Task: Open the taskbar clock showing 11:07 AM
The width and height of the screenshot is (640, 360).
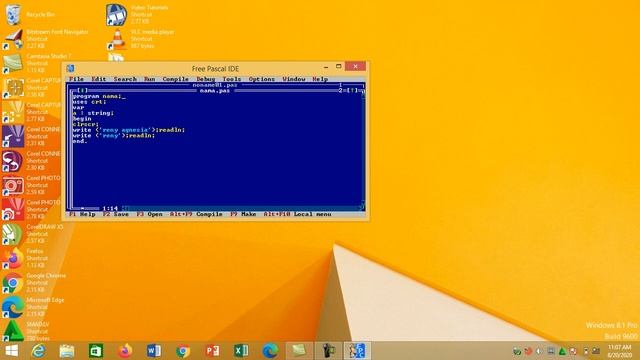Action: coord(619,351)
